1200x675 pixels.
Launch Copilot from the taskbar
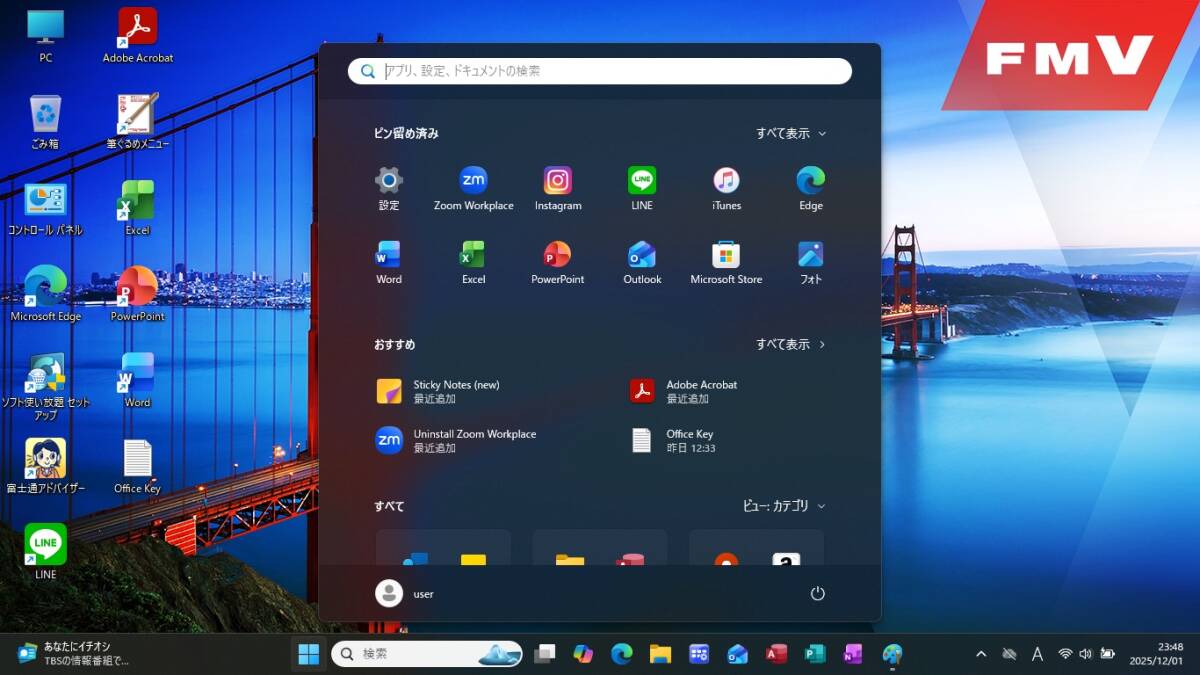point(583,654)
